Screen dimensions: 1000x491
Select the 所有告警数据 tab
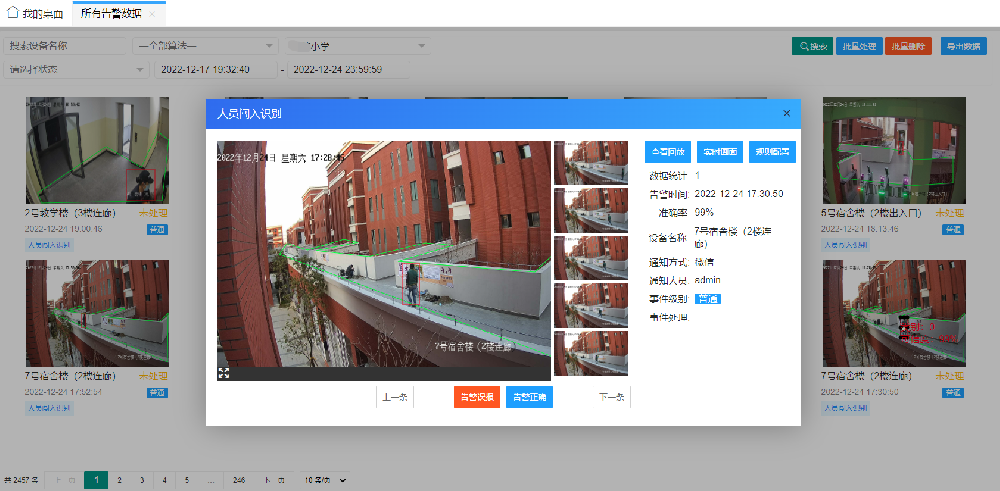pyautogui.click(x=119, y=13)
